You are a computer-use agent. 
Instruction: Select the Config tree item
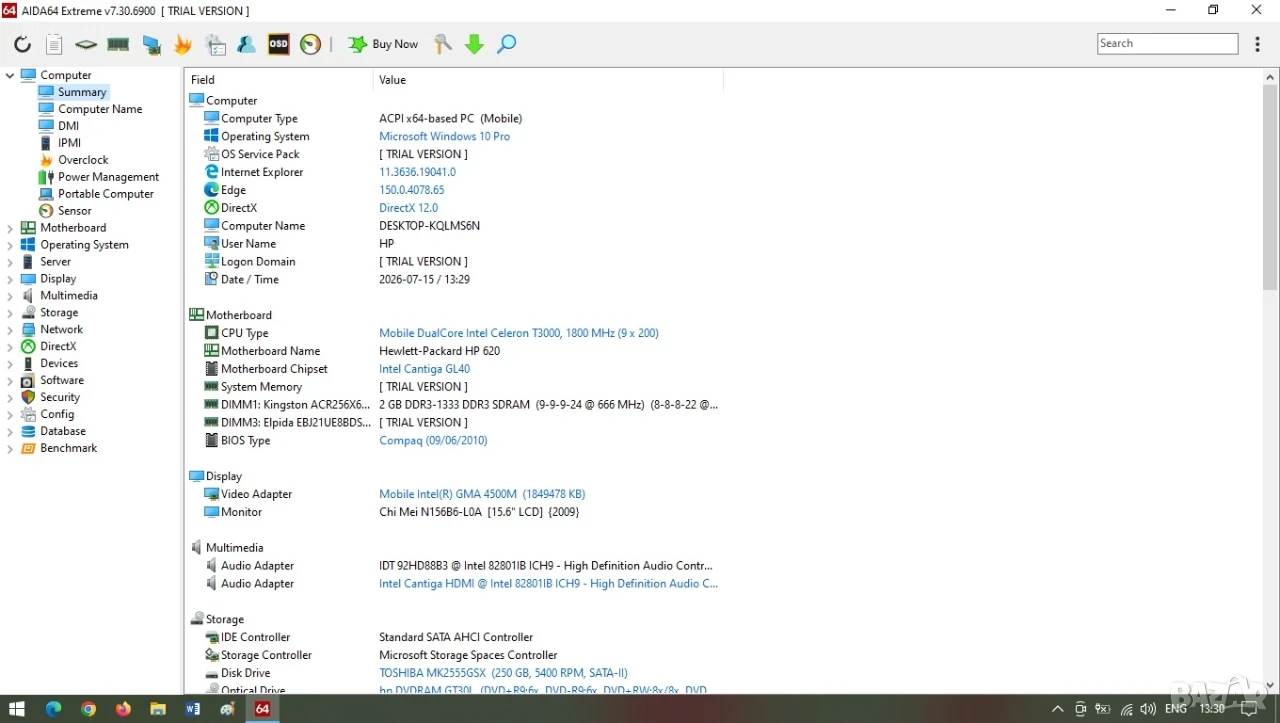[x=57, y=414]
